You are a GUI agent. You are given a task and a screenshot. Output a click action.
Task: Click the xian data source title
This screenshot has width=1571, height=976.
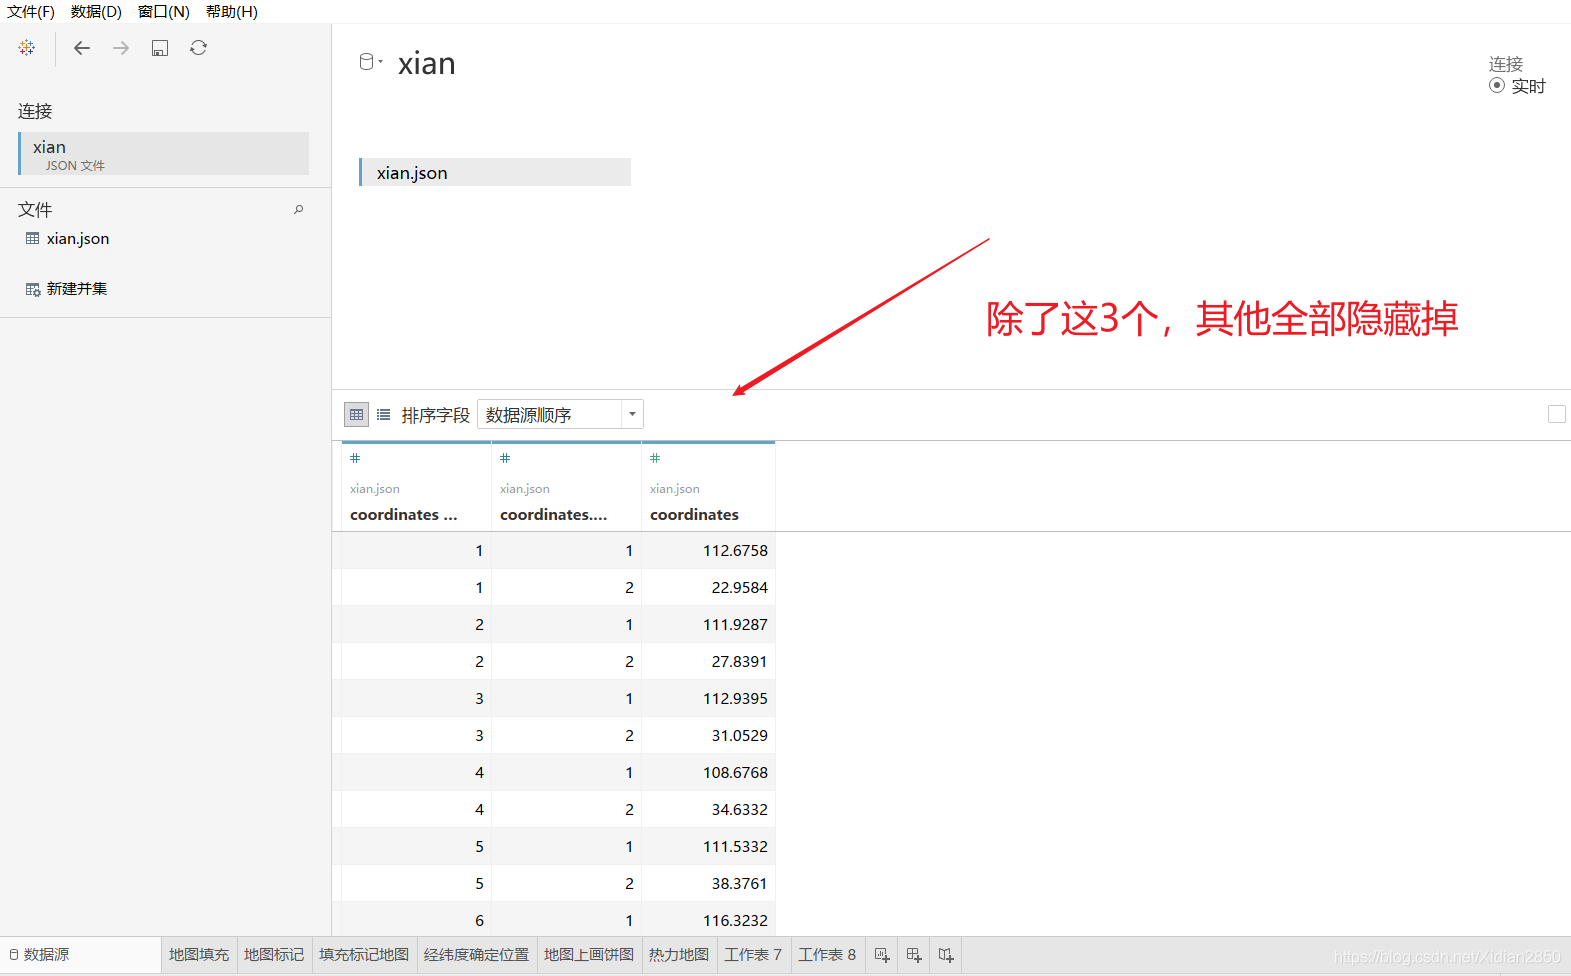click(427, 64)
